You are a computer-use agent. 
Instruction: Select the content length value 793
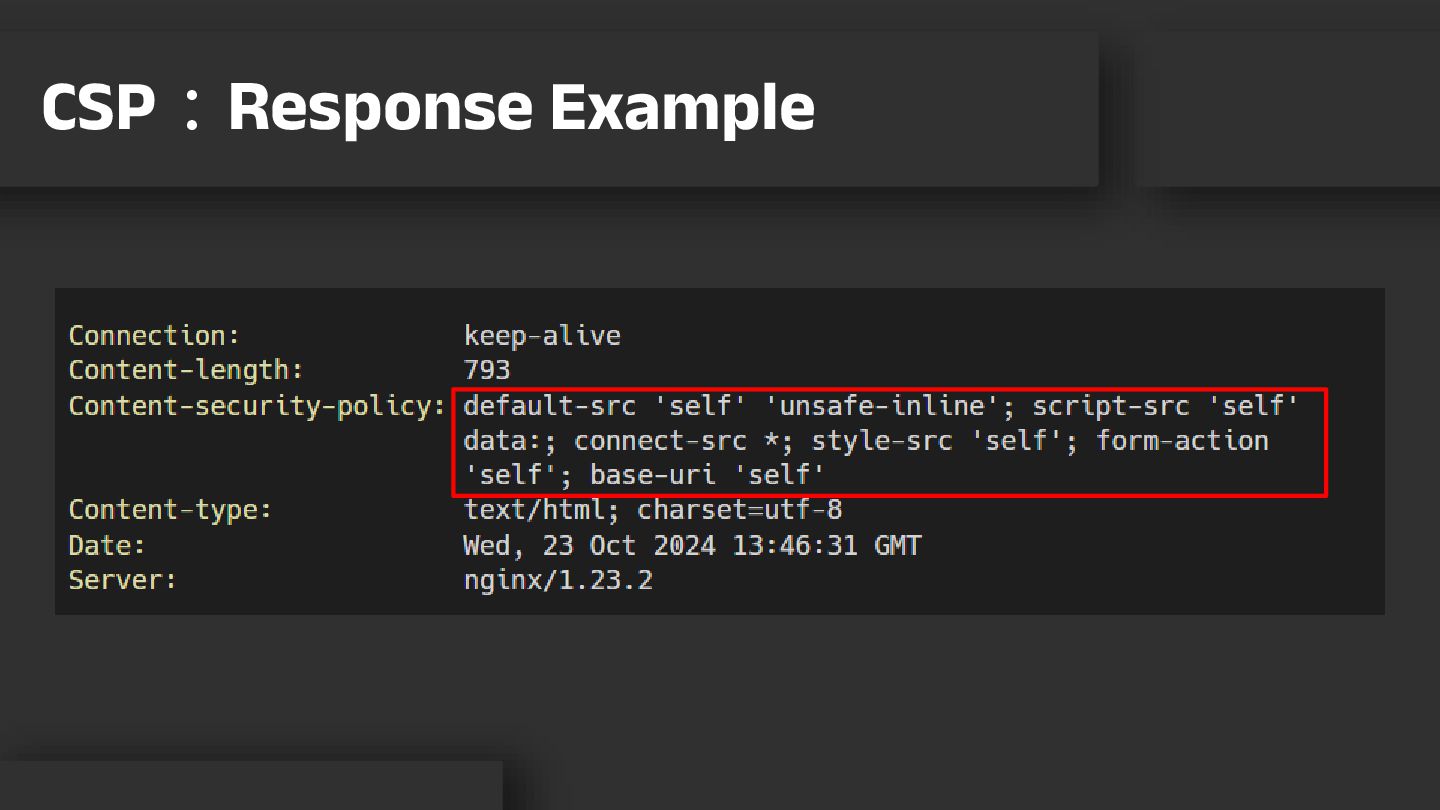(x=487, y=370)
